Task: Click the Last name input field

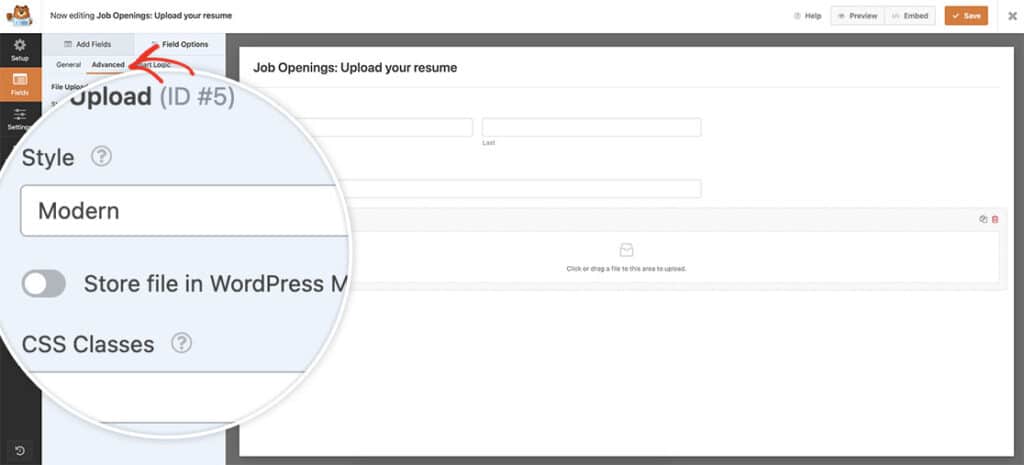Action: 591,127
